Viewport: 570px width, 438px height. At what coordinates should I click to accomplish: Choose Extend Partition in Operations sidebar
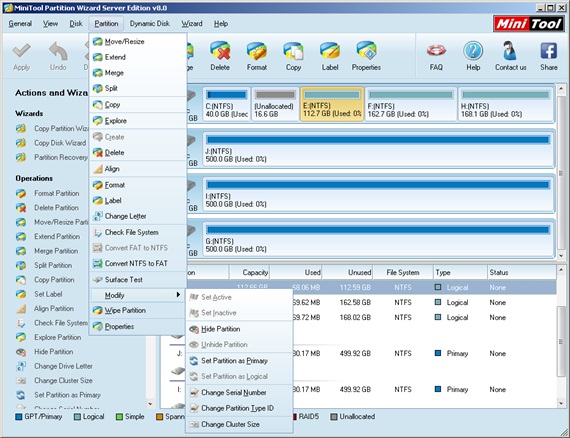tap(57, 237)
